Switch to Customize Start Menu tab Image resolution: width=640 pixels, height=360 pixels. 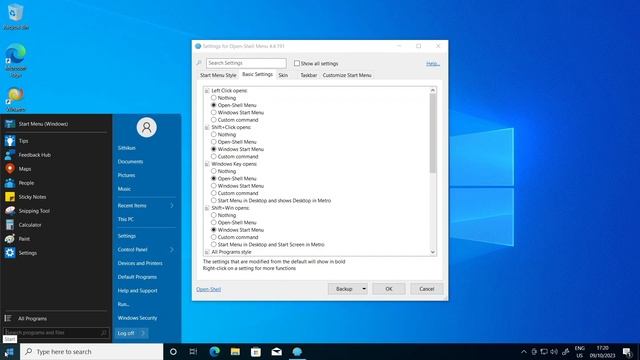coord(347,76)
